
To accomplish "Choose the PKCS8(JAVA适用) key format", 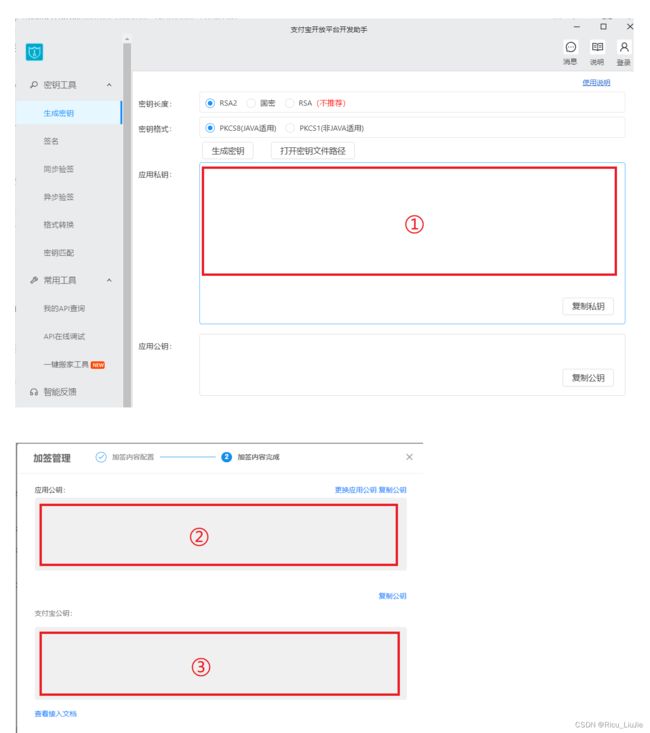I will (x=210, y=128).
